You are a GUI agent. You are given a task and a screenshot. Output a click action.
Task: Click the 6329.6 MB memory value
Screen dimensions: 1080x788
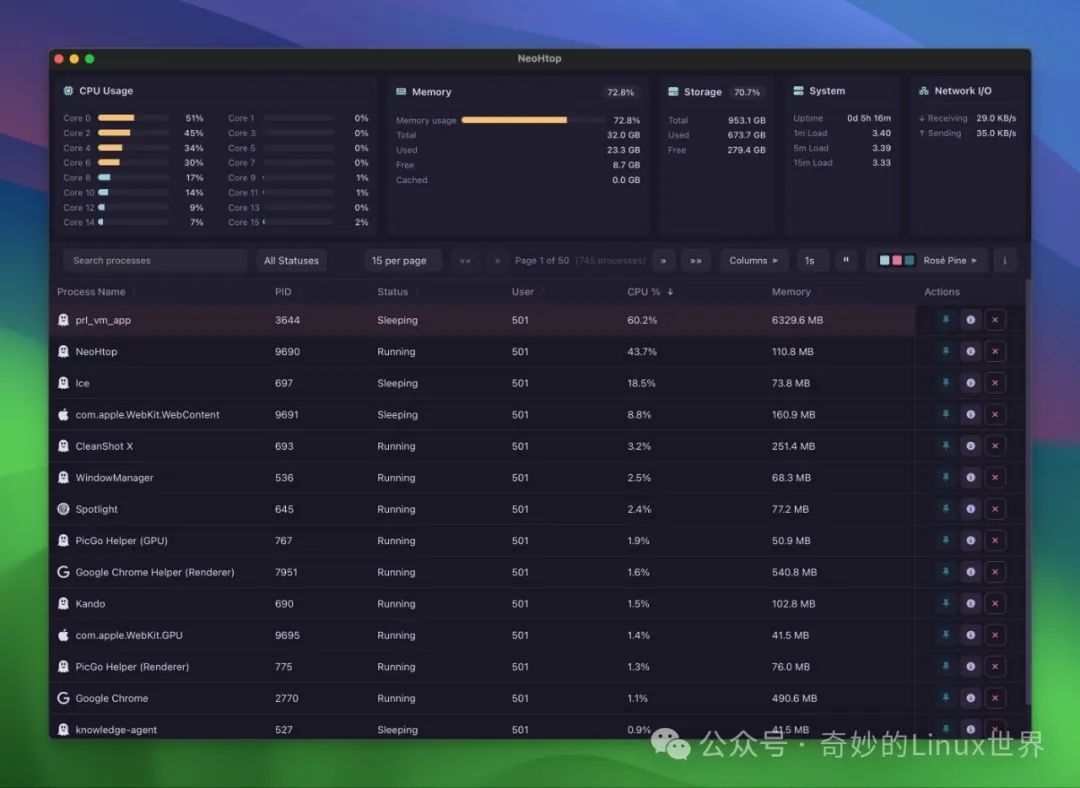[798, 320]
